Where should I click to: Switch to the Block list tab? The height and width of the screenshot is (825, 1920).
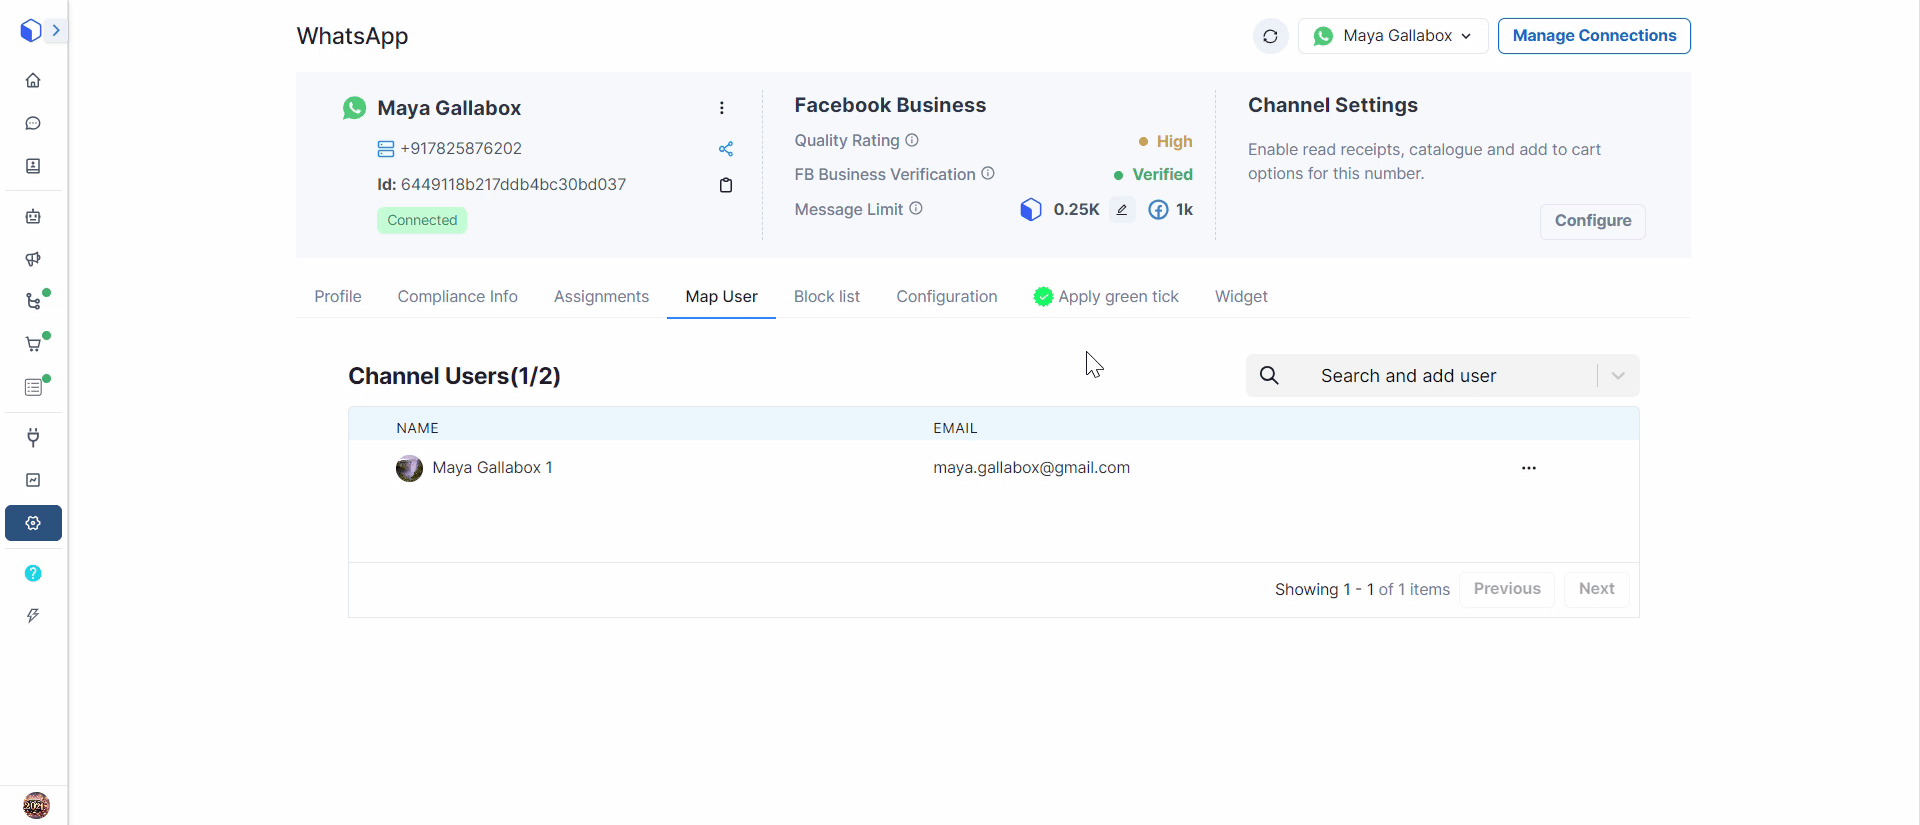(x=826, y=297)
